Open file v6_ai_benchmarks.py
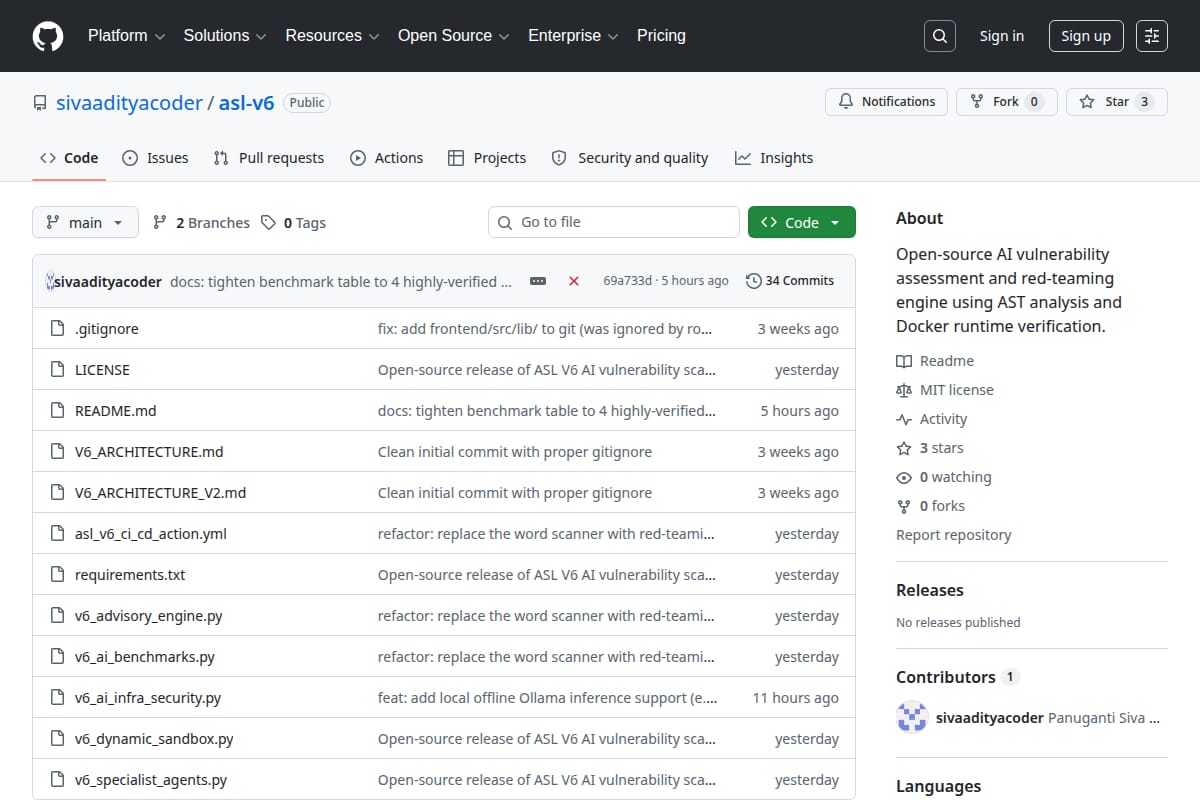This screenshot has height=800, width=1200. (145, 657)
